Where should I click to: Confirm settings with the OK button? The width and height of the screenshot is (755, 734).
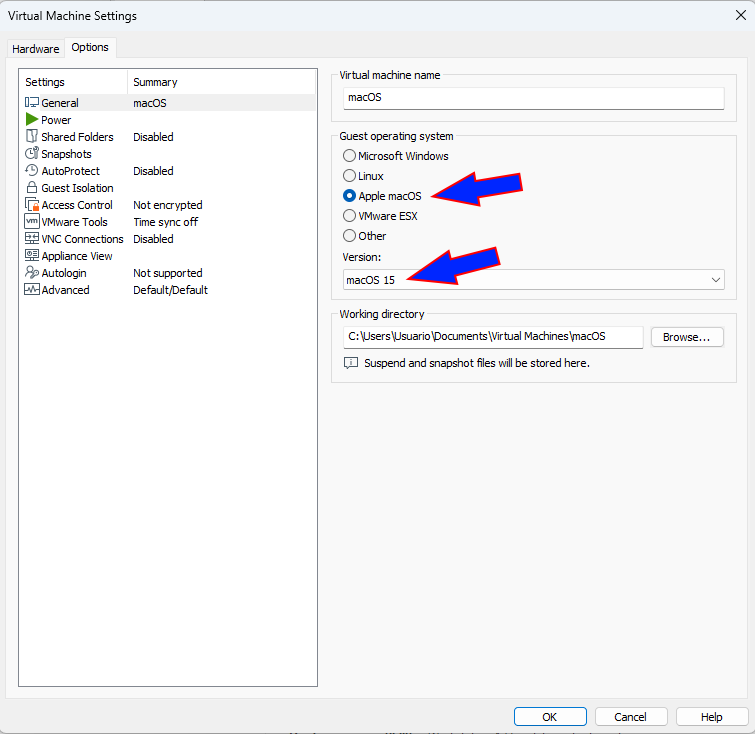point(550,717)
